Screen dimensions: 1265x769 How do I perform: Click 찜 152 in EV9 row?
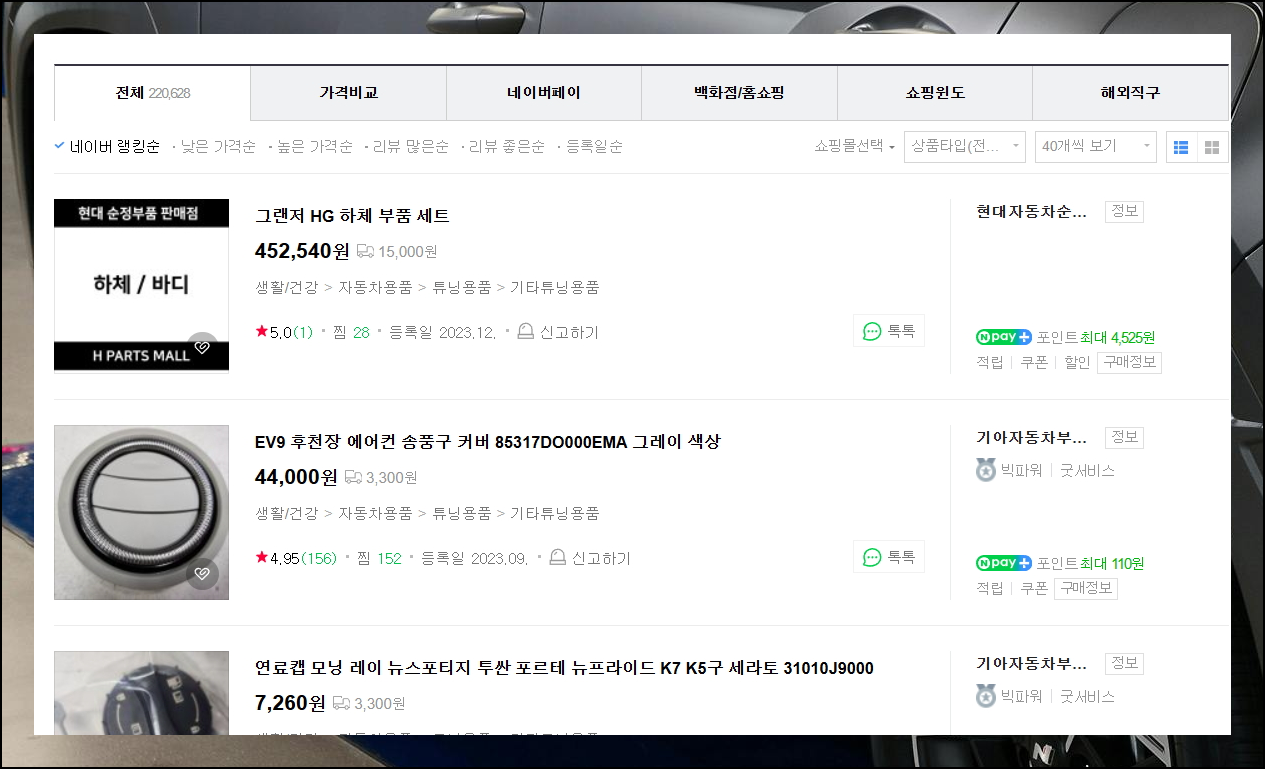[x=377, y=558]
